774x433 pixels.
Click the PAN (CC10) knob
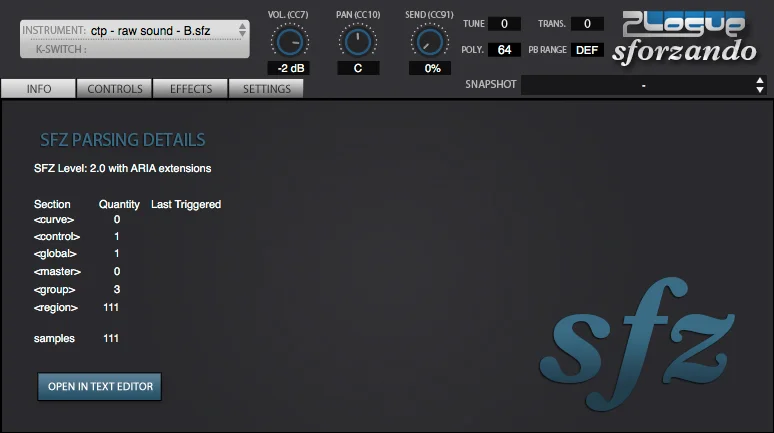click(358, 42)
